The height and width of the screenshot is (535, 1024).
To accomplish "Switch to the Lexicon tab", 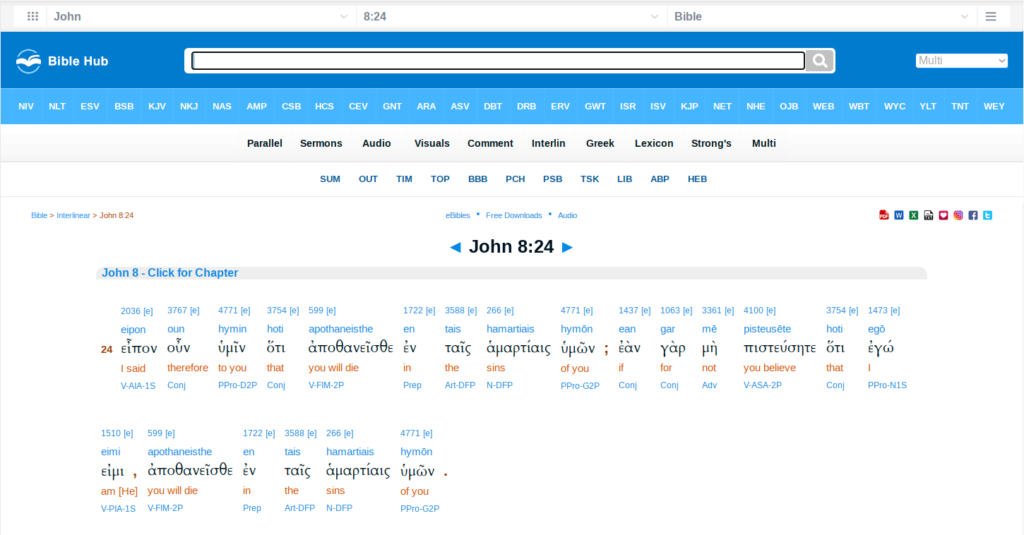I will click(x=654, y=143).
